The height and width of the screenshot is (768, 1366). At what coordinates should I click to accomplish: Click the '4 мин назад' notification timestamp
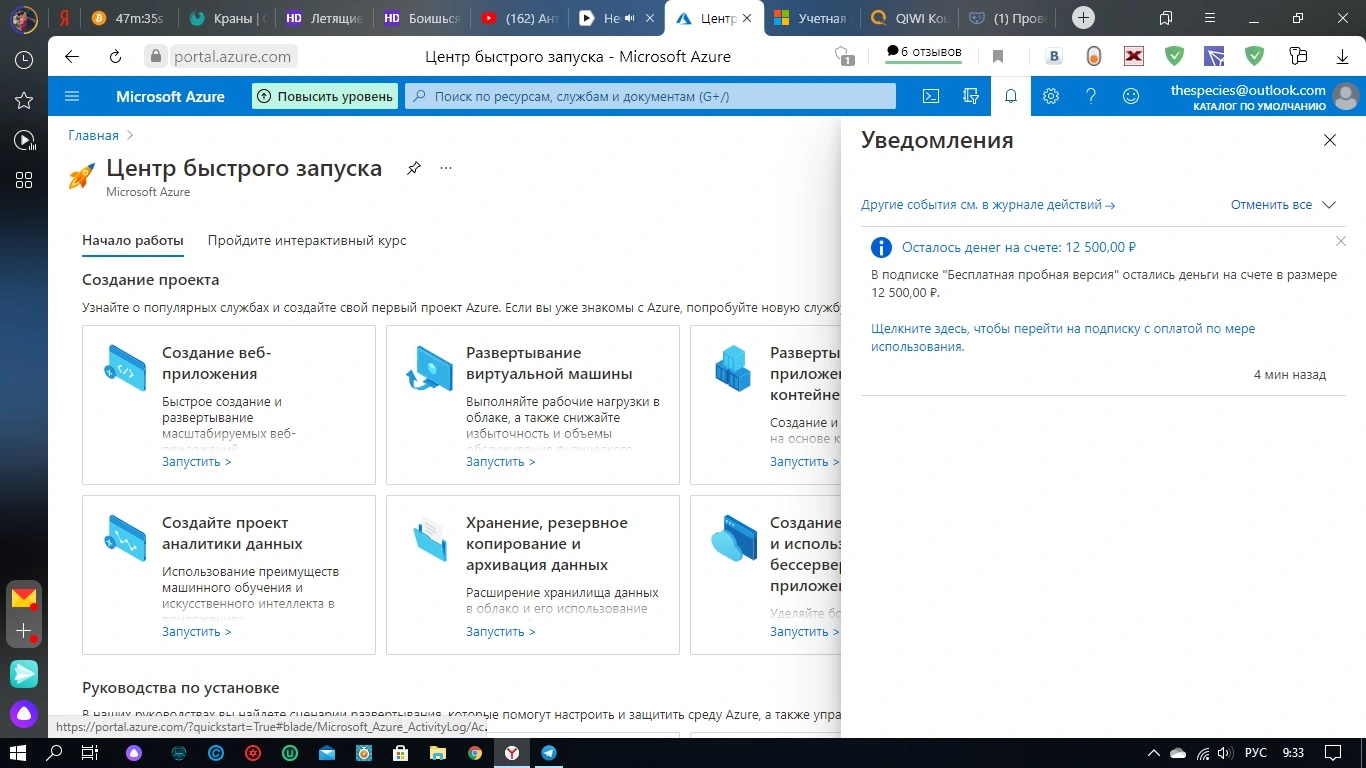(x=1290, y=375)
